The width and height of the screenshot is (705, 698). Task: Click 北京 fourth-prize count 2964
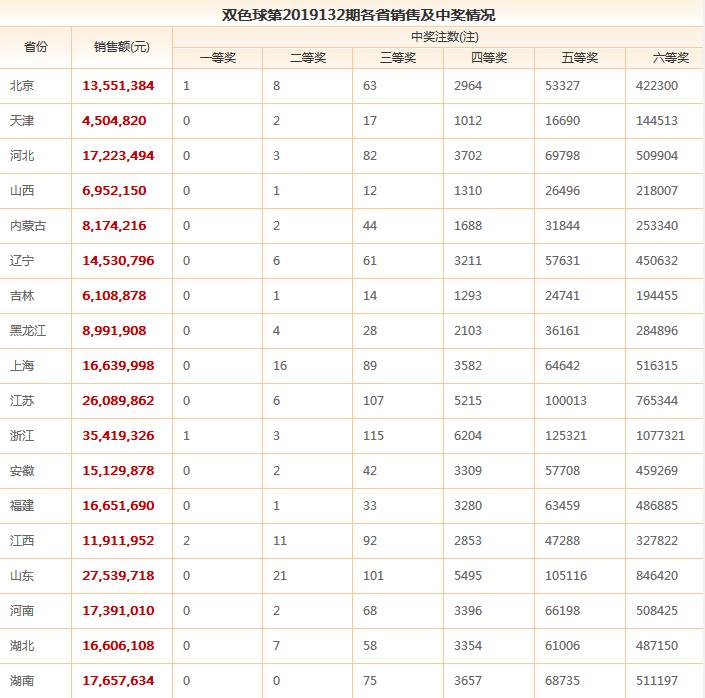468,85
